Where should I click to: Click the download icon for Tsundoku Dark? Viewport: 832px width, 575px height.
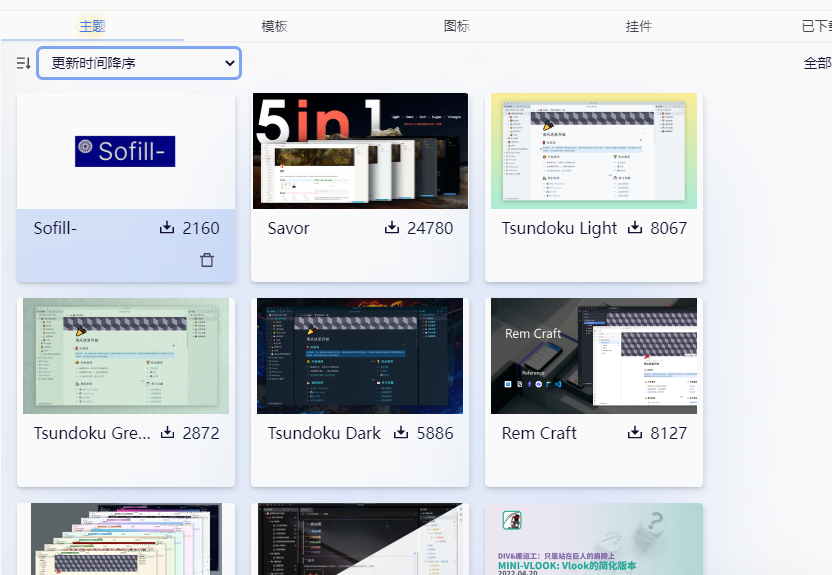(x=401, y=433)
